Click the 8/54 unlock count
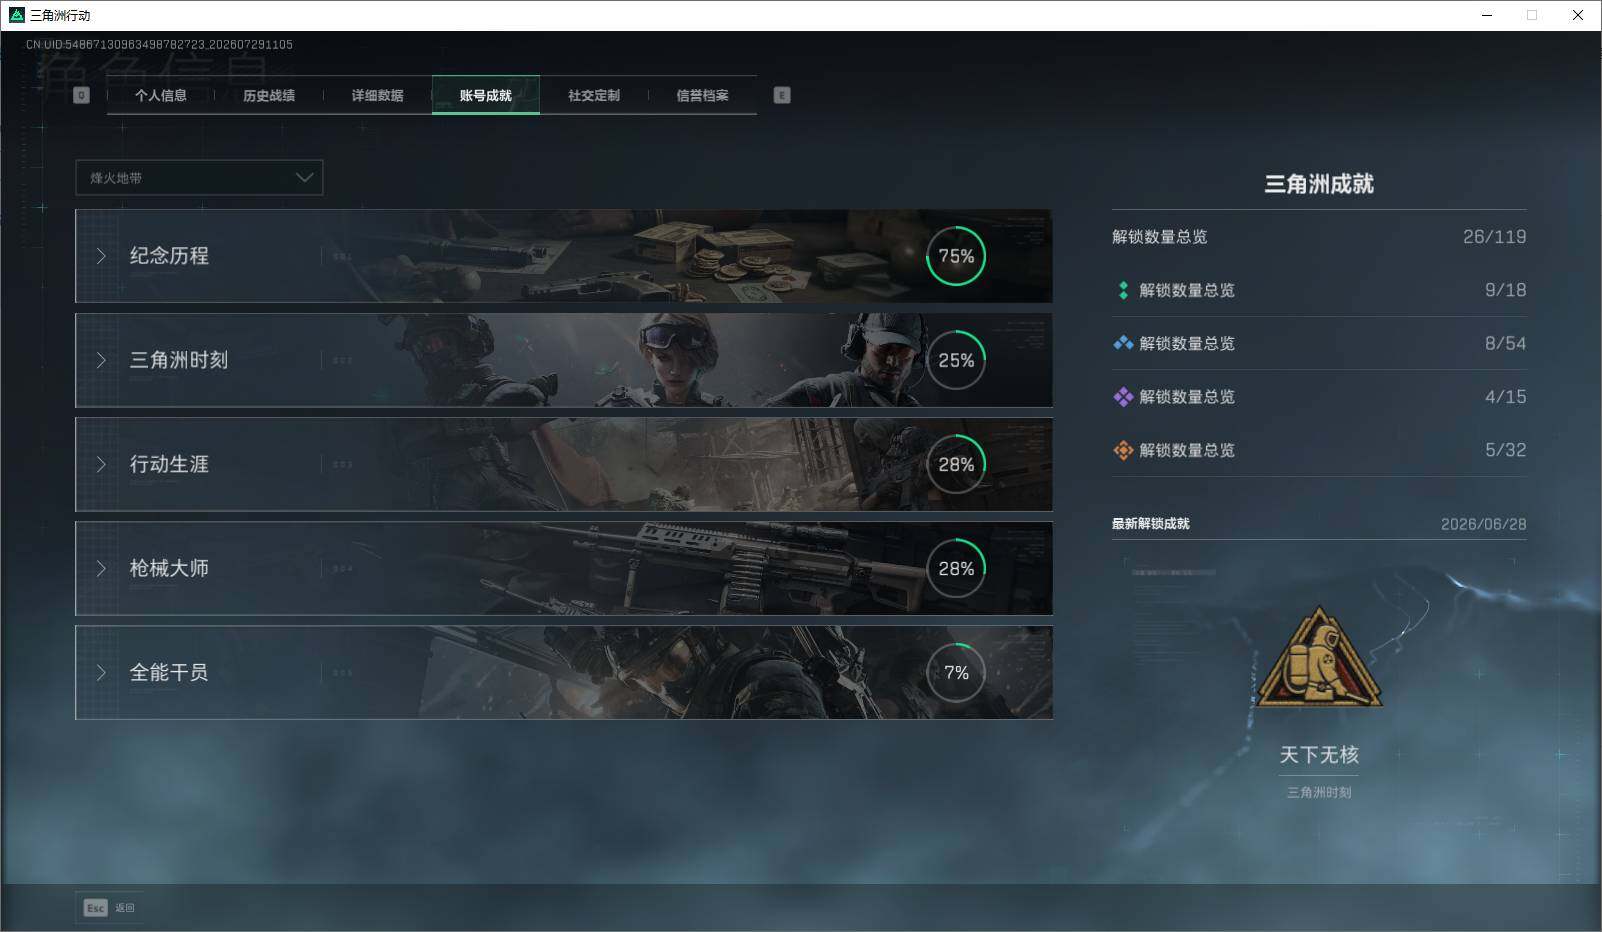 1505,343
